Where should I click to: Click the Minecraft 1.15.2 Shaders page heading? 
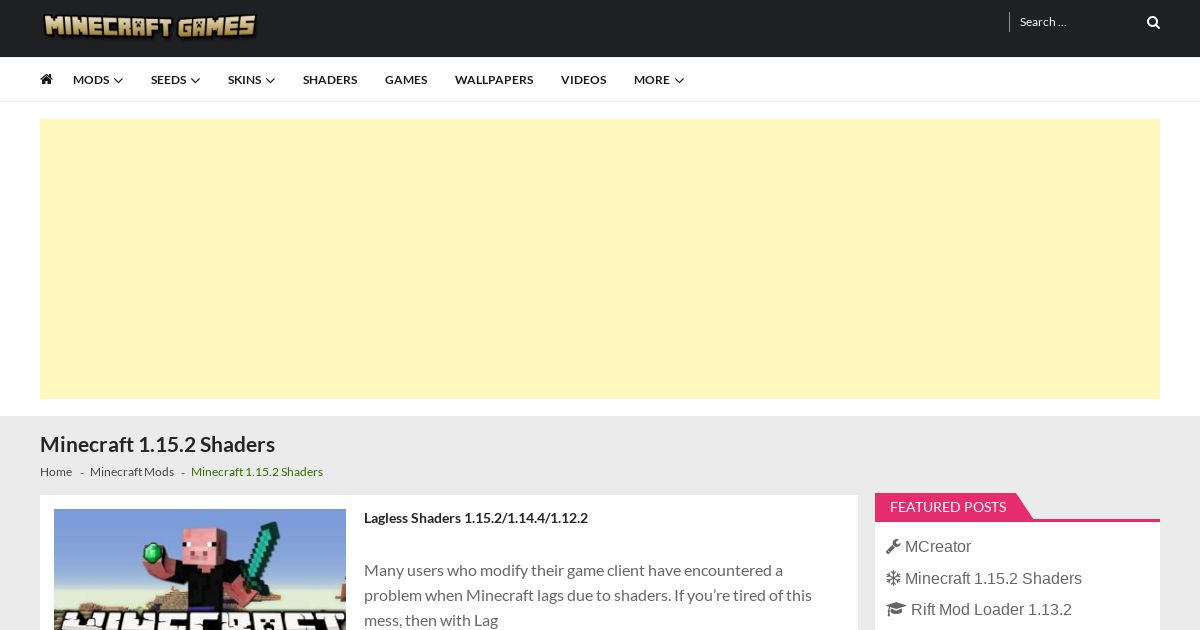157,444
